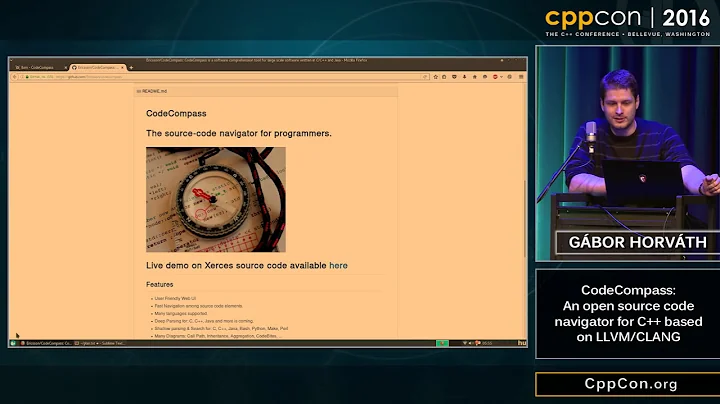Click the compass image in the README
720x404 pixels.
(x=216, y=199)
